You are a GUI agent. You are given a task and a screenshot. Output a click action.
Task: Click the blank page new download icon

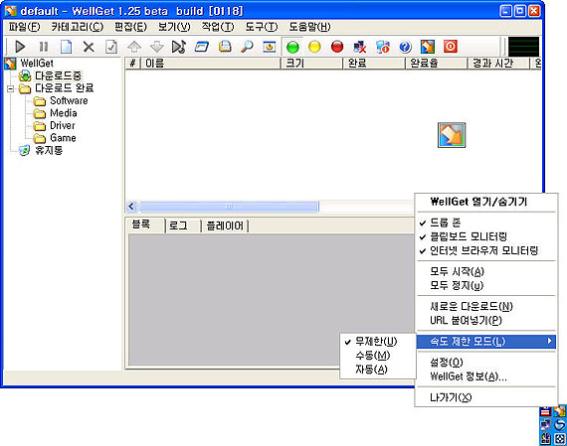(x=66, y=47)
